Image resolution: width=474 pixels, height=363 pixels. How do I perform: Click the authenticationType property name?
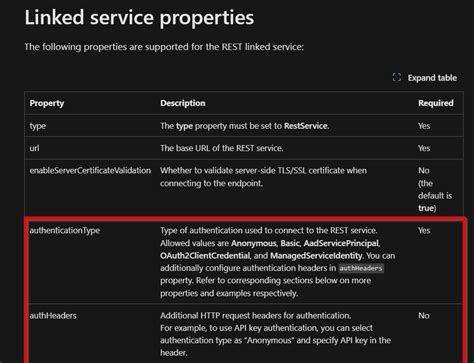tap(65, 230)
